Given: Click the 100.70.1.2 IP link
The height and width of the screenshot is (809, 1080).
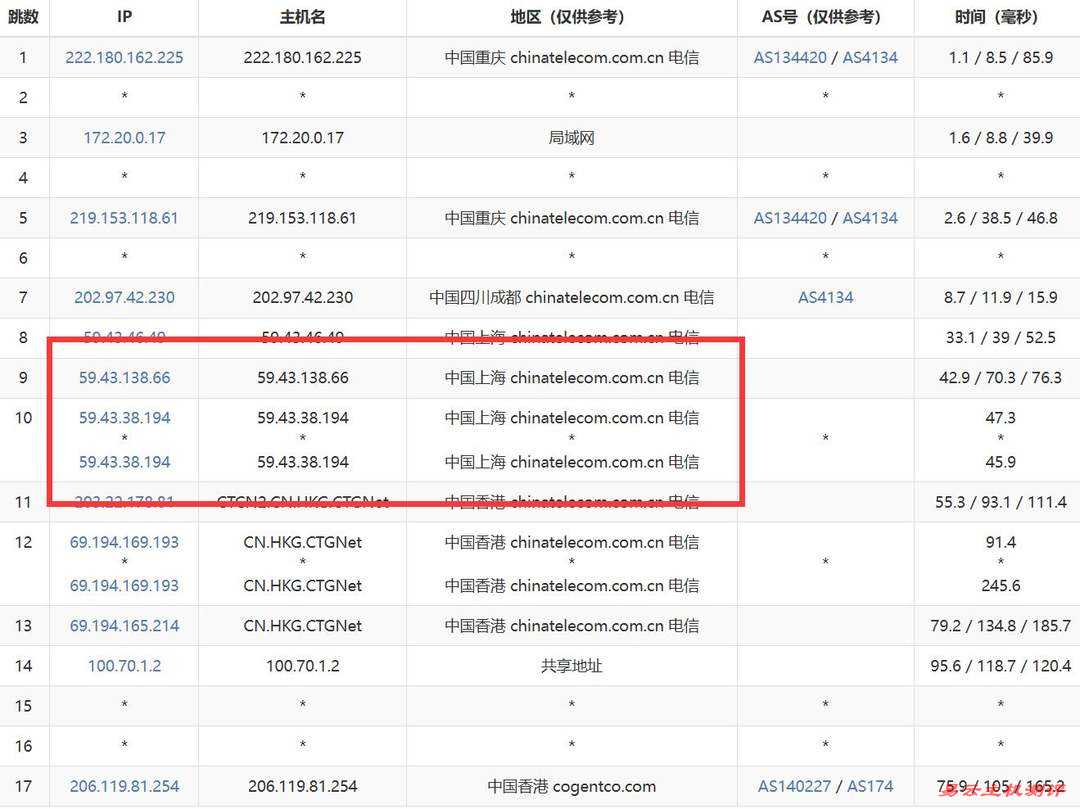Looking at the screenshot, I should pyautogui.click(x=124, y=666).
